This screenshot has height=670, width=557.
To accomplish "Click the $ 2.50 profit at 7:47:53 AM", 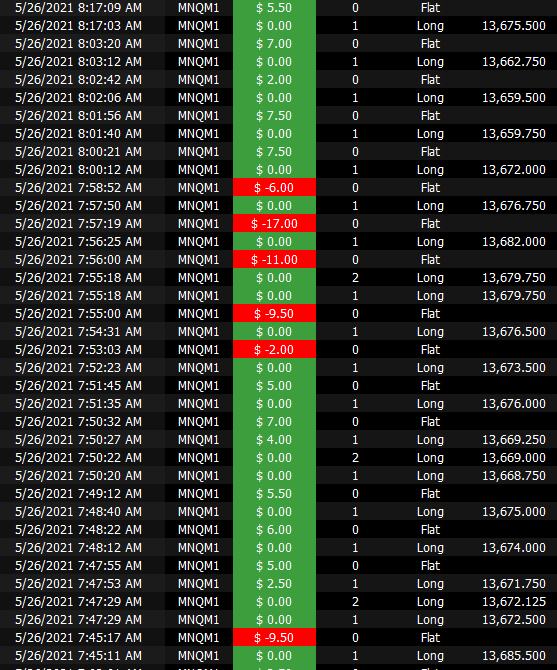I will point(274,584).
